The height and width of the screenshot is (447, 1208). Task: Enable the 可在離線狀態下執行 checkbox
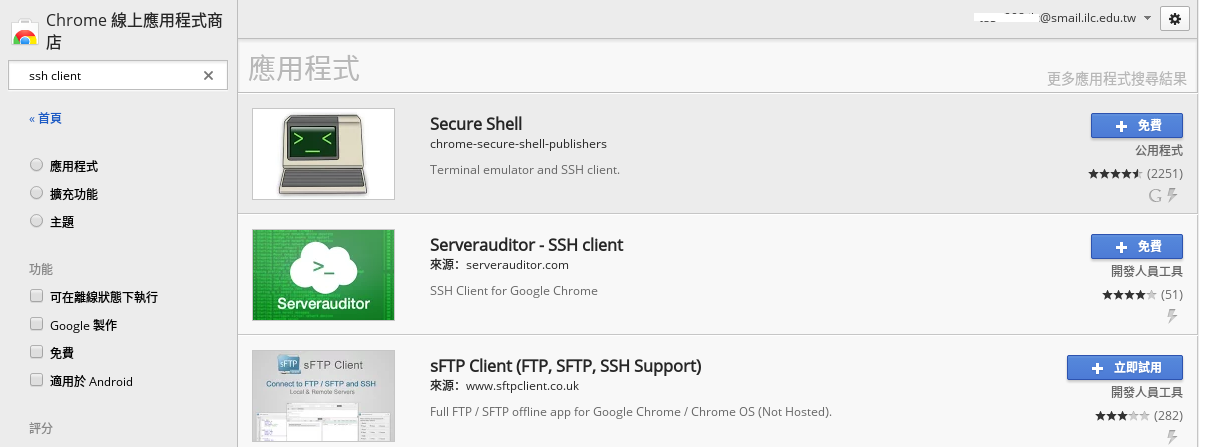(37, 297)
